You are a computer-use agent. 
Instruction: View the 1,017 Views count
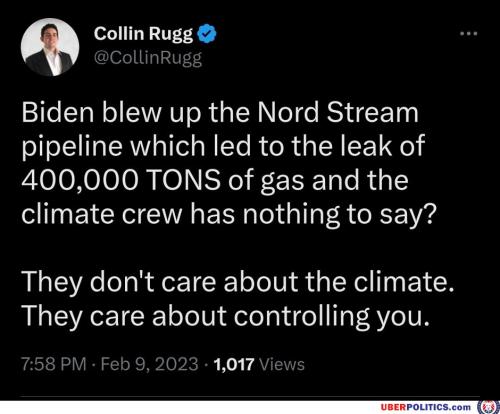click(259, 364)
